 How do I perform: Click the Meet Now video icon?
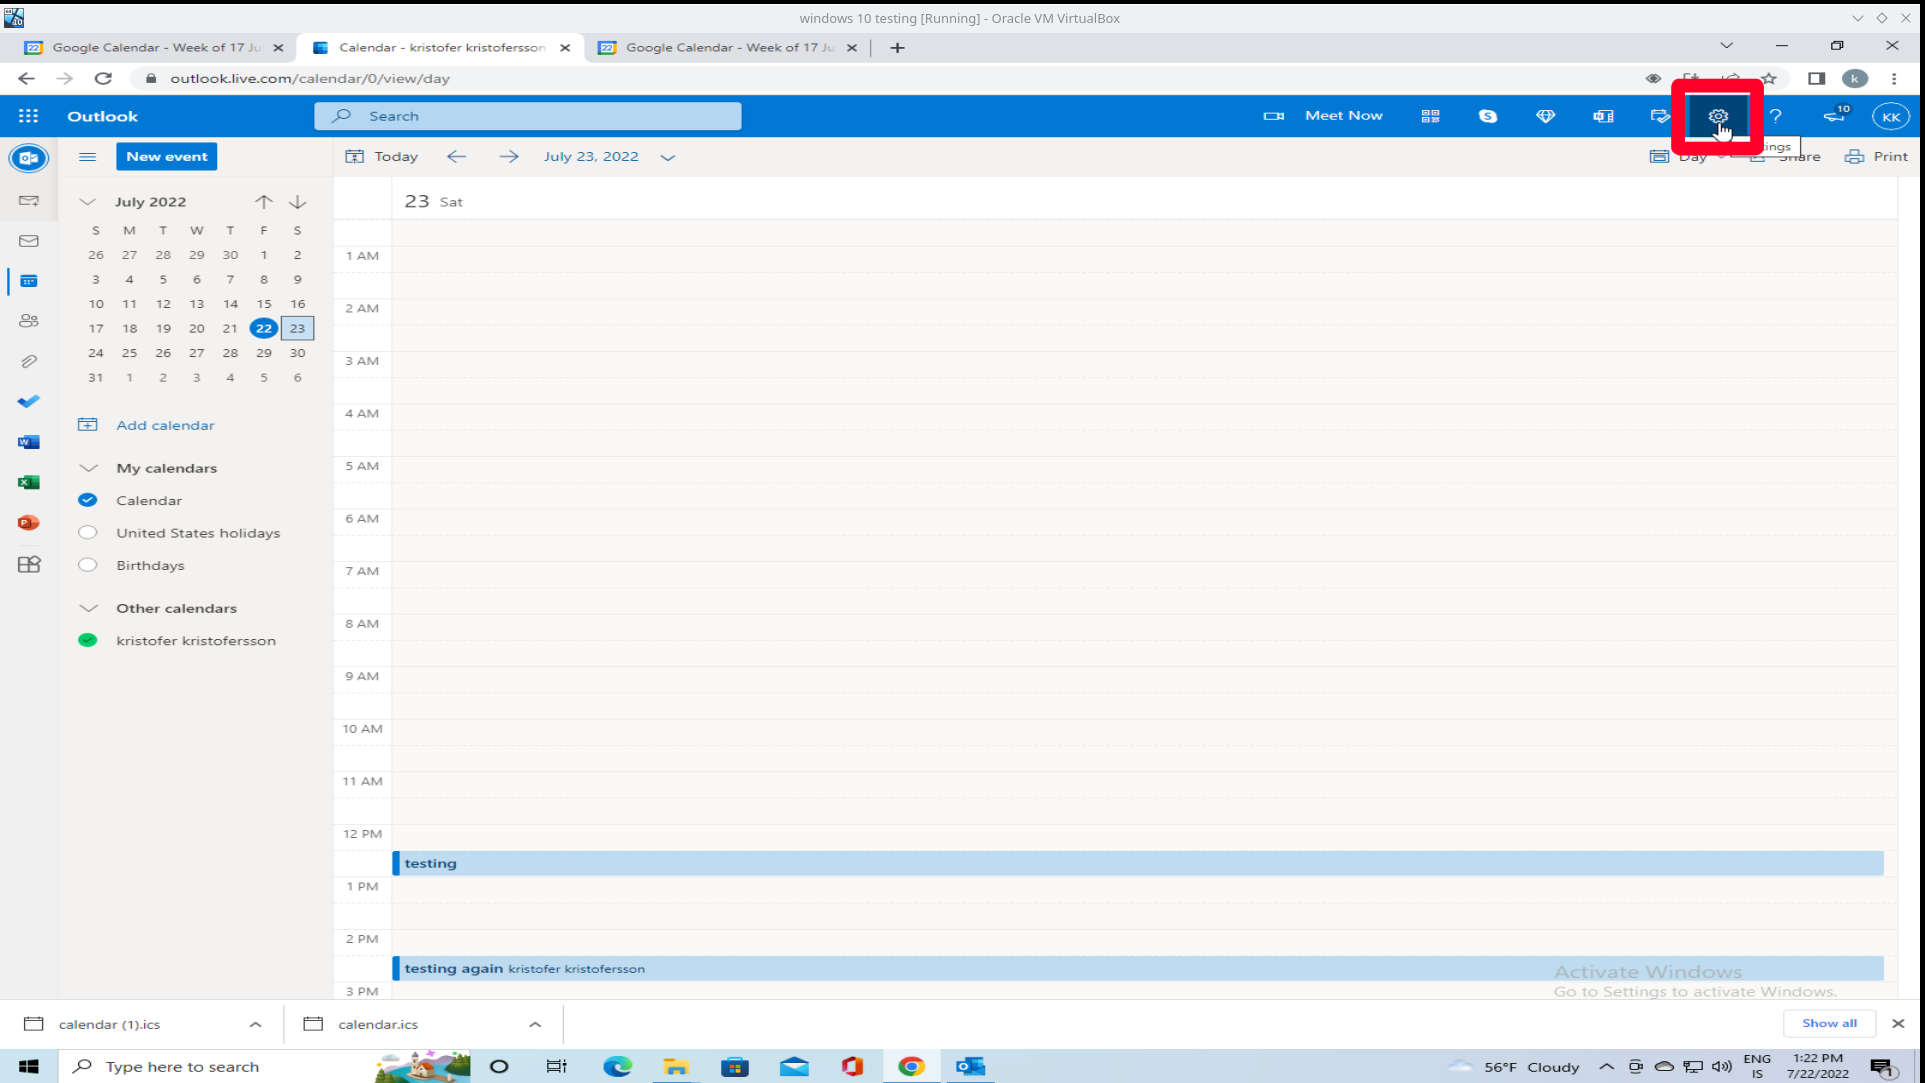(1273, 116)
